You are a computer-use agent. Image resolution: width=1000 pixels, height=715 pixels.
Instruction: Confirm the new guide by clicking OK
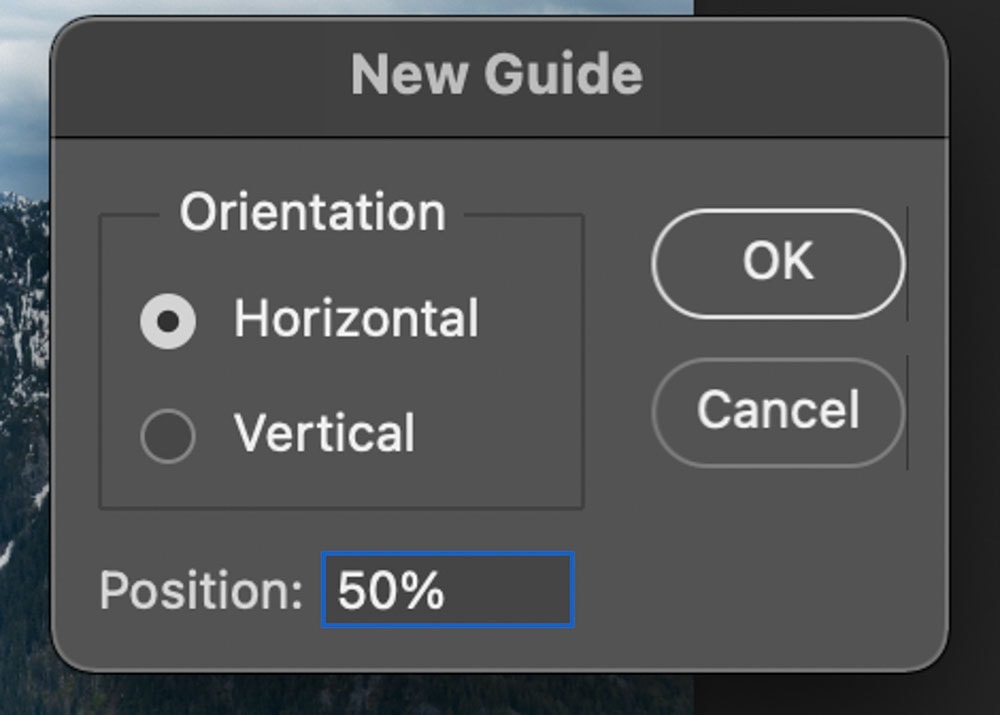(x=776, y=261)
